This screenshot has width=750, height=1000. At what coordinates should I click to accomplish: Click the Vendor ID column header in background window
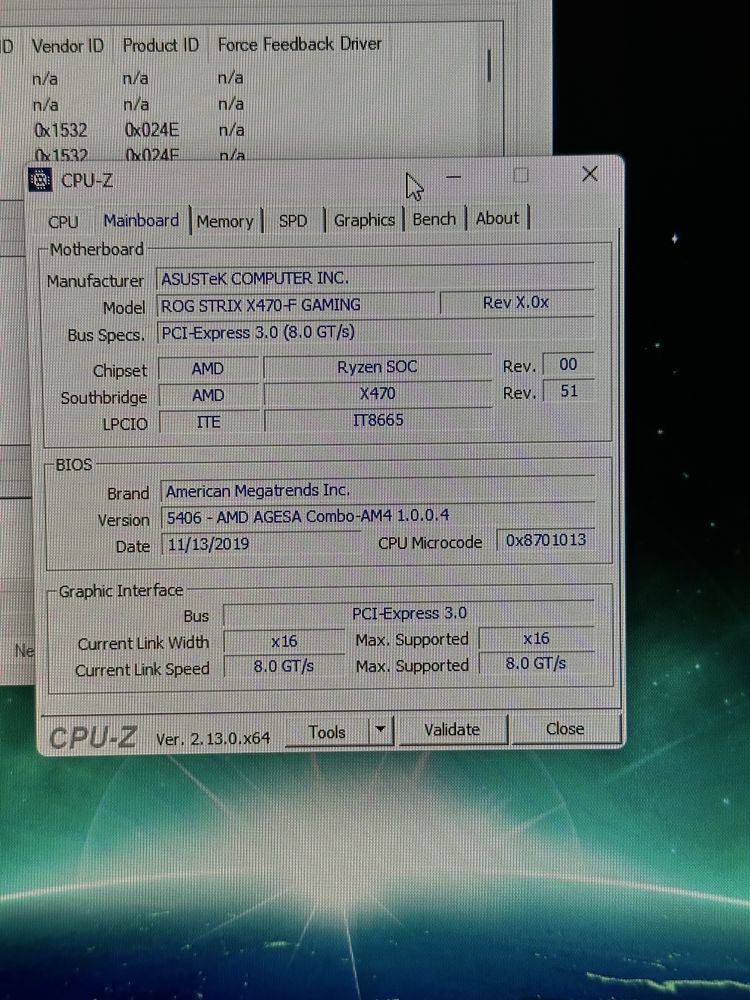(68, 46)
